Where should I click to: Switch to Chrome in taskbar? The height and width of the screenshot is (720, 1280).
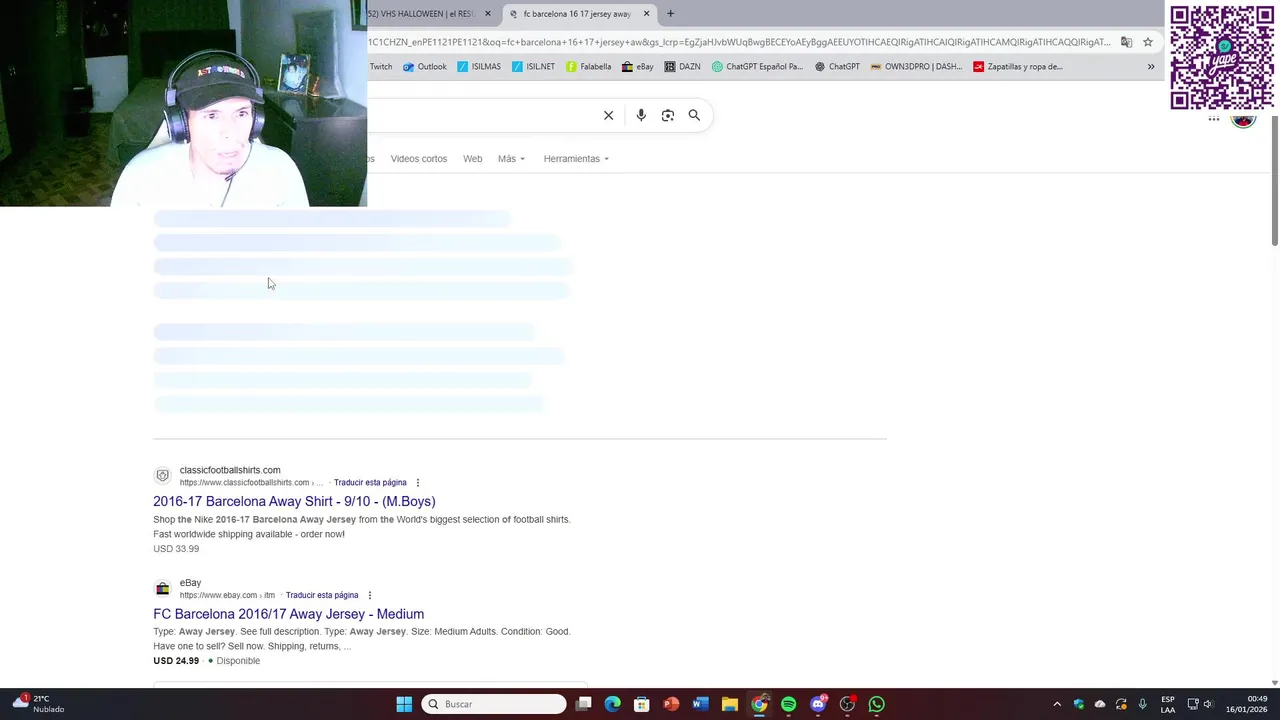[759, 704]
